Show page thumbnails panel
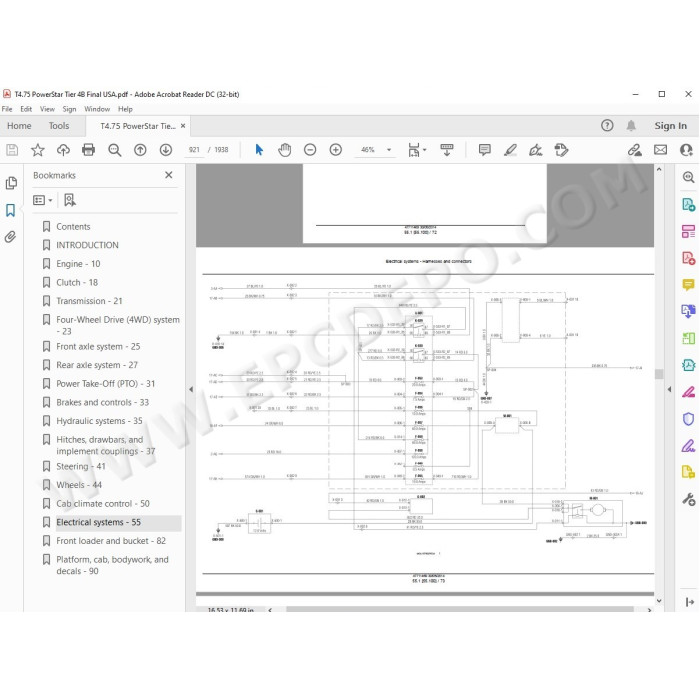The width and height of the screenshot is (700, 700). (x=11, y=183)
